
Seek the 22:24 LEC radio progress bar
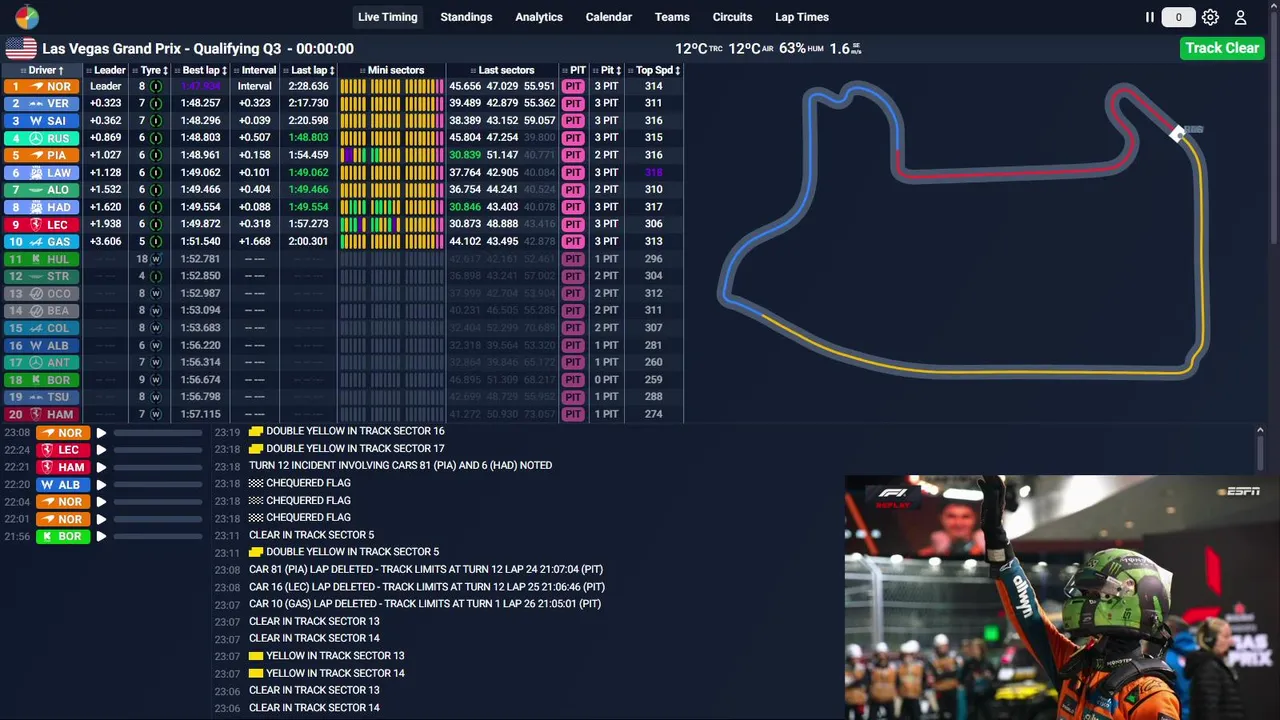coord(157,450)
